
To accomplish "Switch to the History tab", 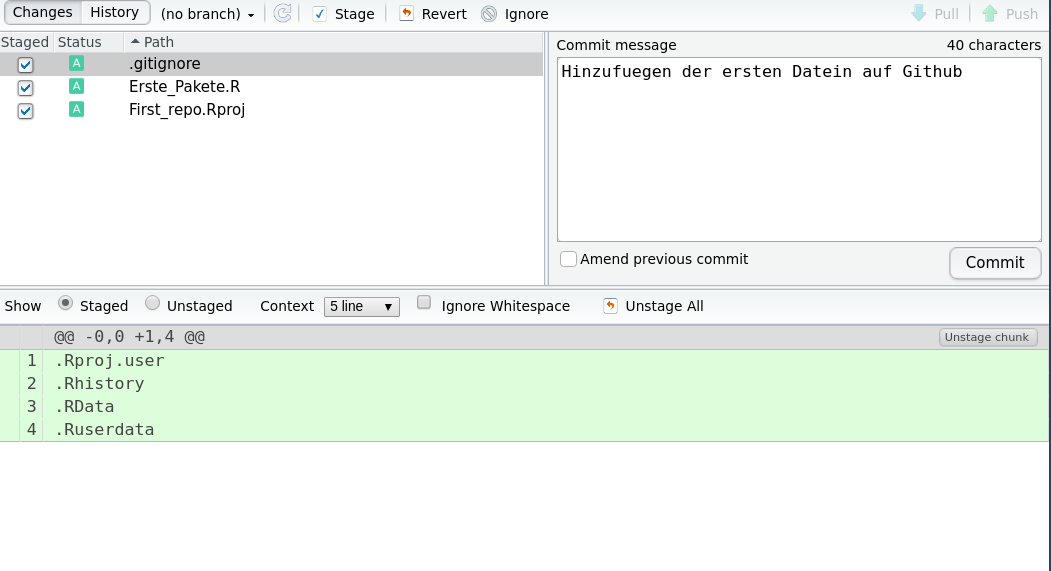I will [115, 13].
